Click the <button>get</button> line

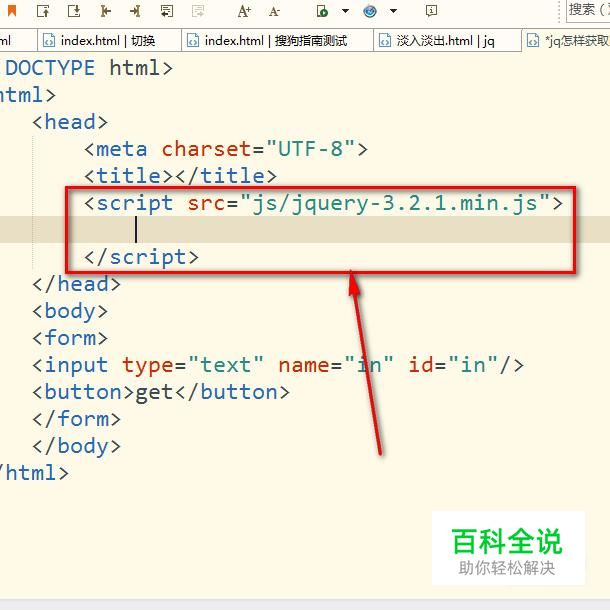pyautogui.click(x=161, y=392)
